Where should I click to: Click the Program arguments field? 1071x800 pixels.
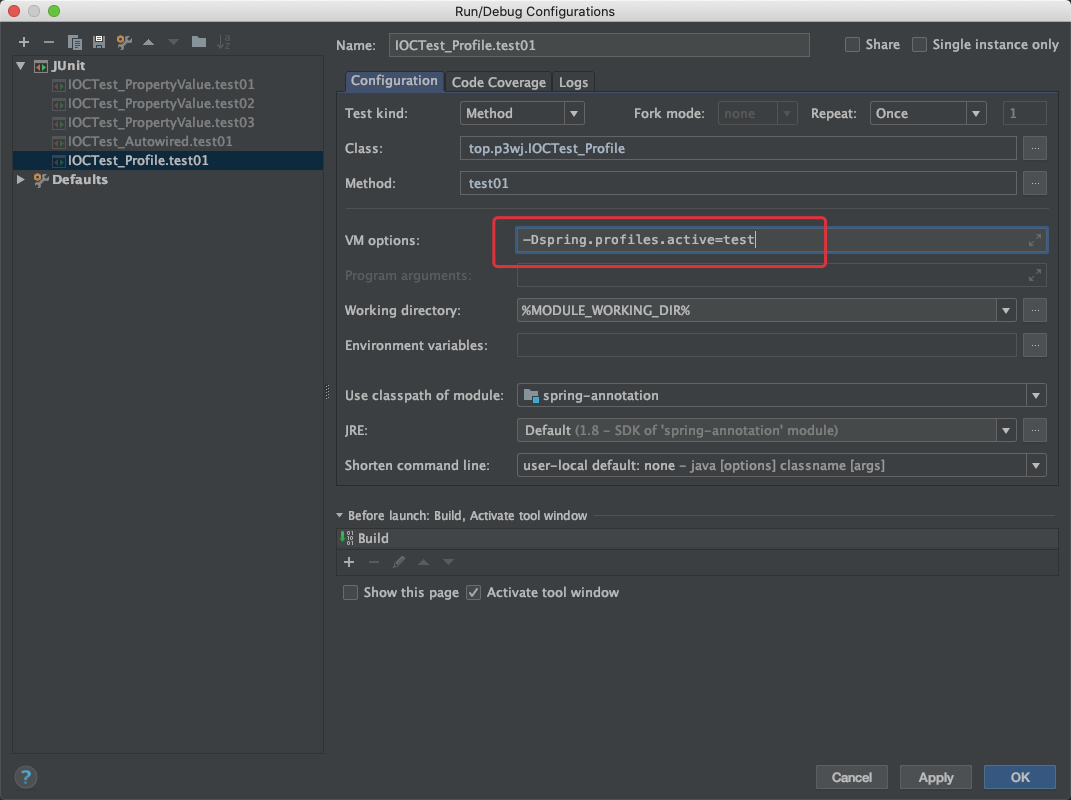pyautogui.click(x=781, y=275)
